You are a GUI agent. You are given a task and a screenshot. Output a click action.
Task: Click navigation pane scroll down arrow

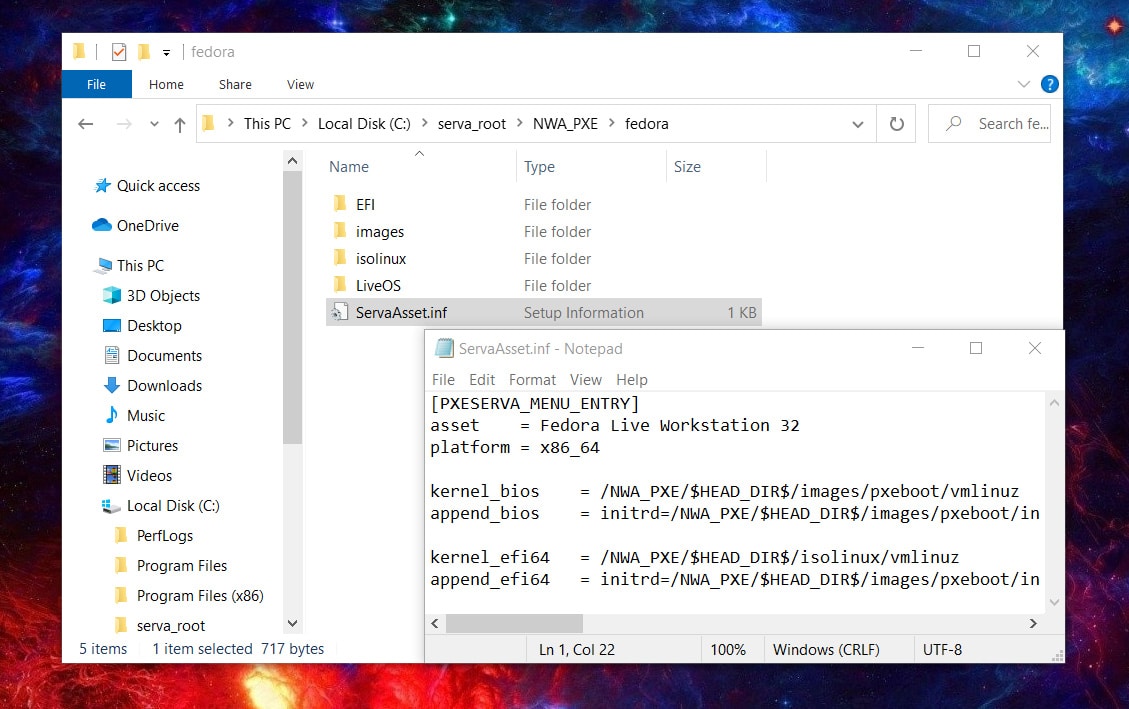tap(292, 623)
